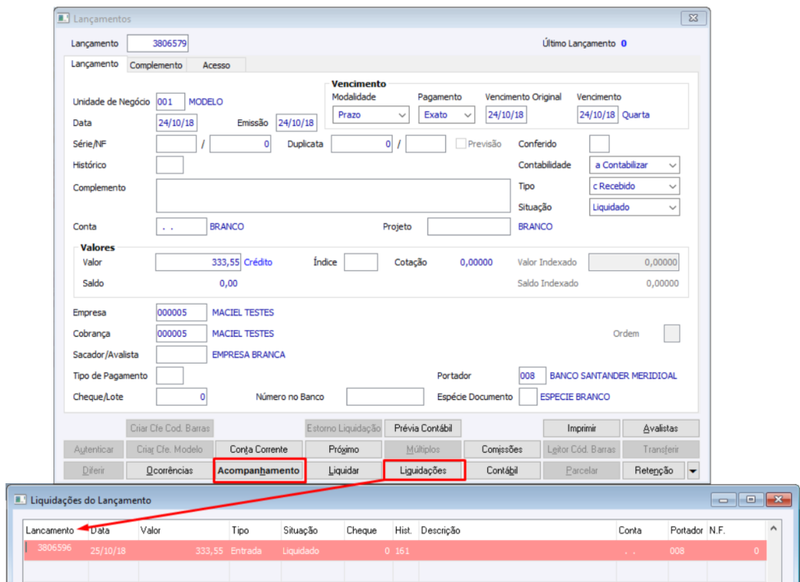Click the Histórico field
Image resolution: width=800 pixels, height=582 pixels.
[170, 165]
